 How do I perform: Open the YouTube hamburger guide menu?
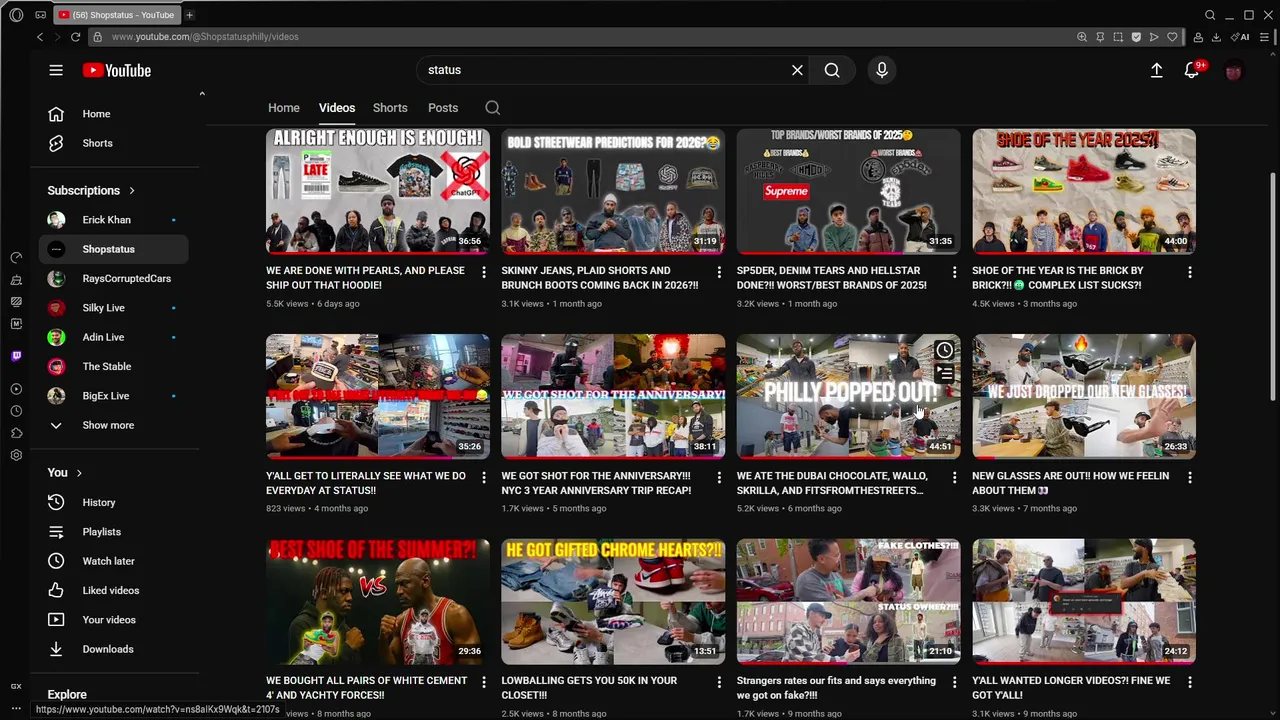pos(56,70)
